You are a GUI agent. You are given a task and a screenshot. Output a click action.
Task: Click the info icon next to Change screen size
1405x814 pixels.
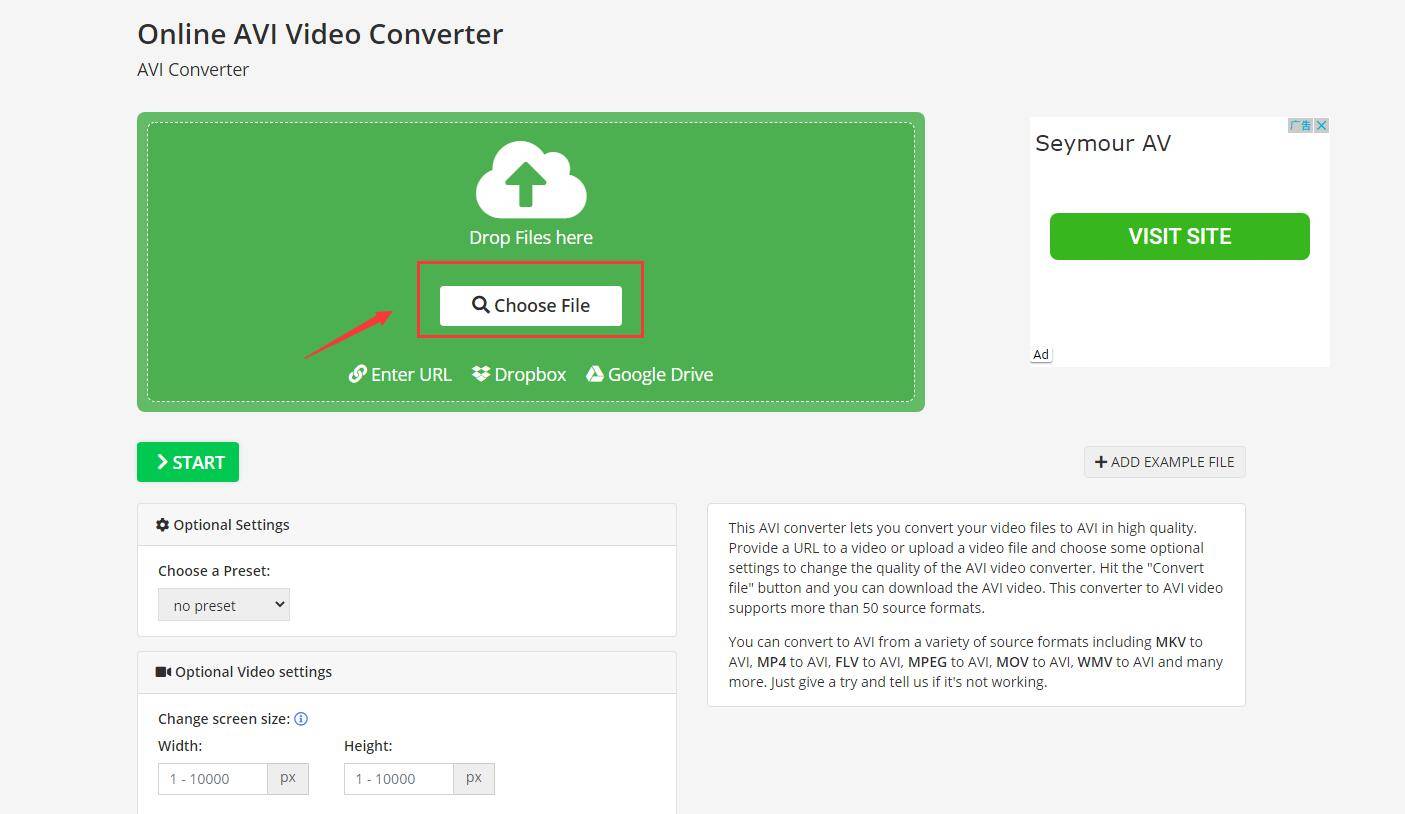(x=301, y=719)
